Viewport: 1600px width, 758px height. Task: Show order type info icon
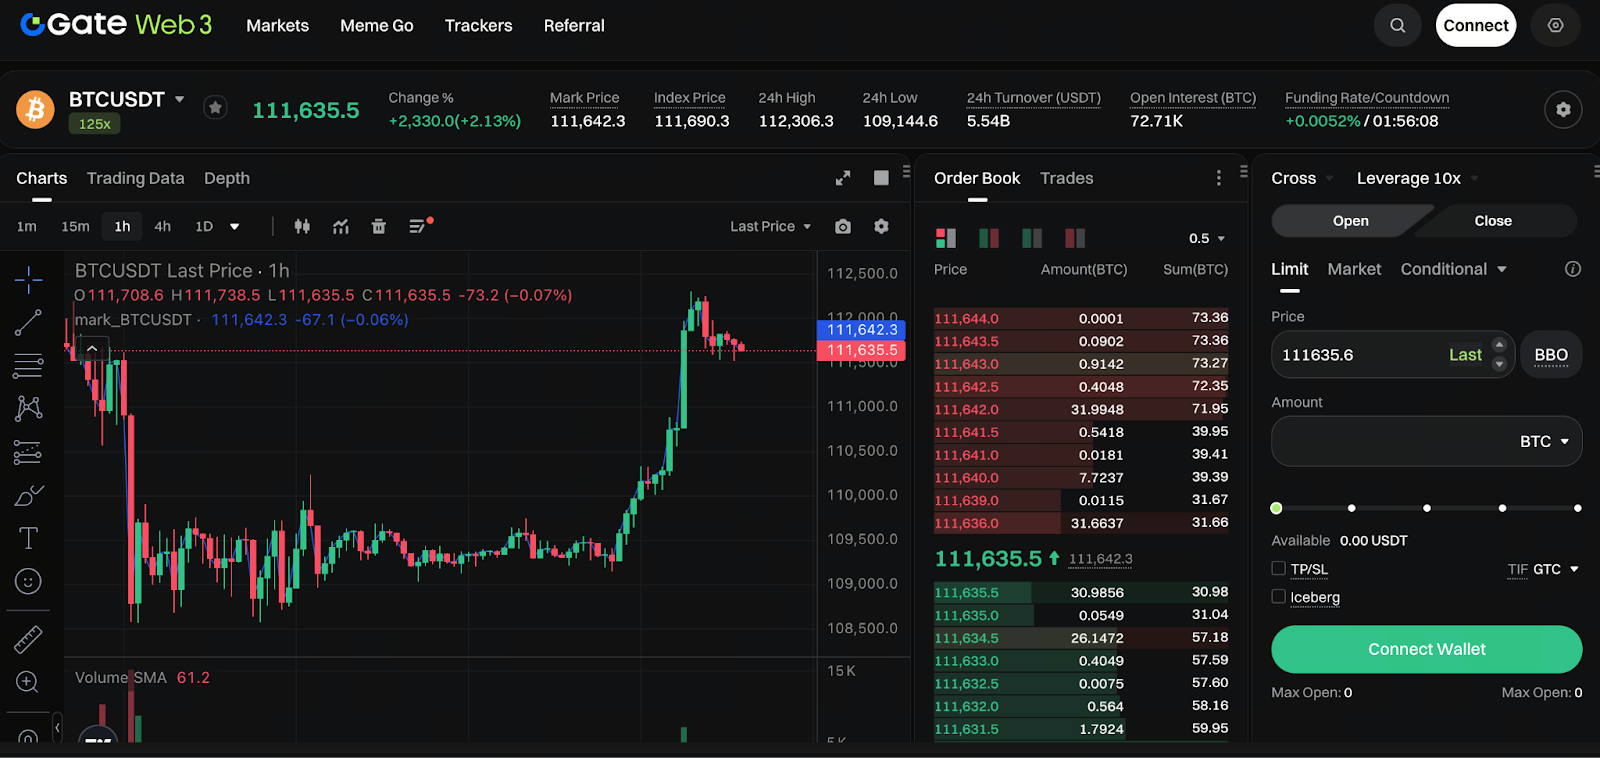click(1573, 269)
